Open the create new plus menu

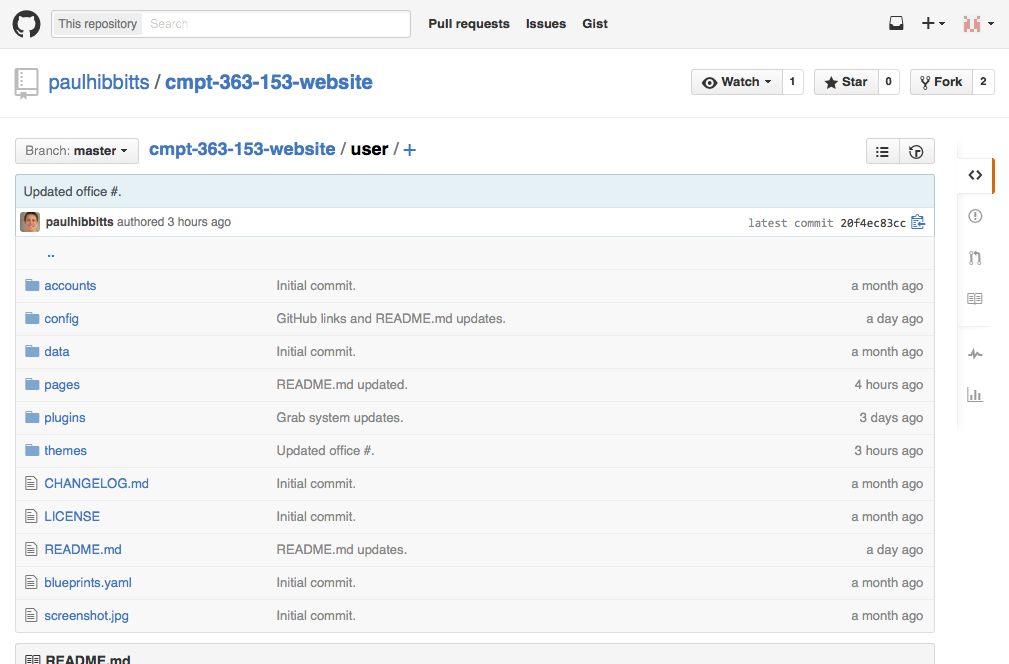(x=932, y=24)
